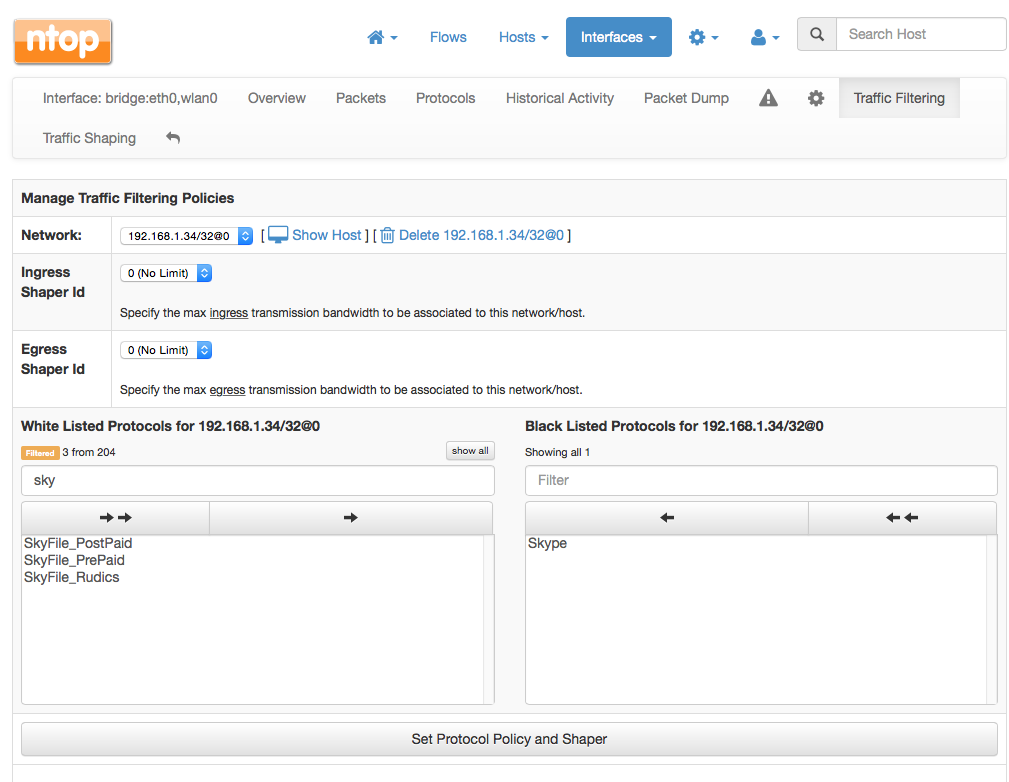Open the Packet Dump tab
The image size is (1009, 782).
686,98
